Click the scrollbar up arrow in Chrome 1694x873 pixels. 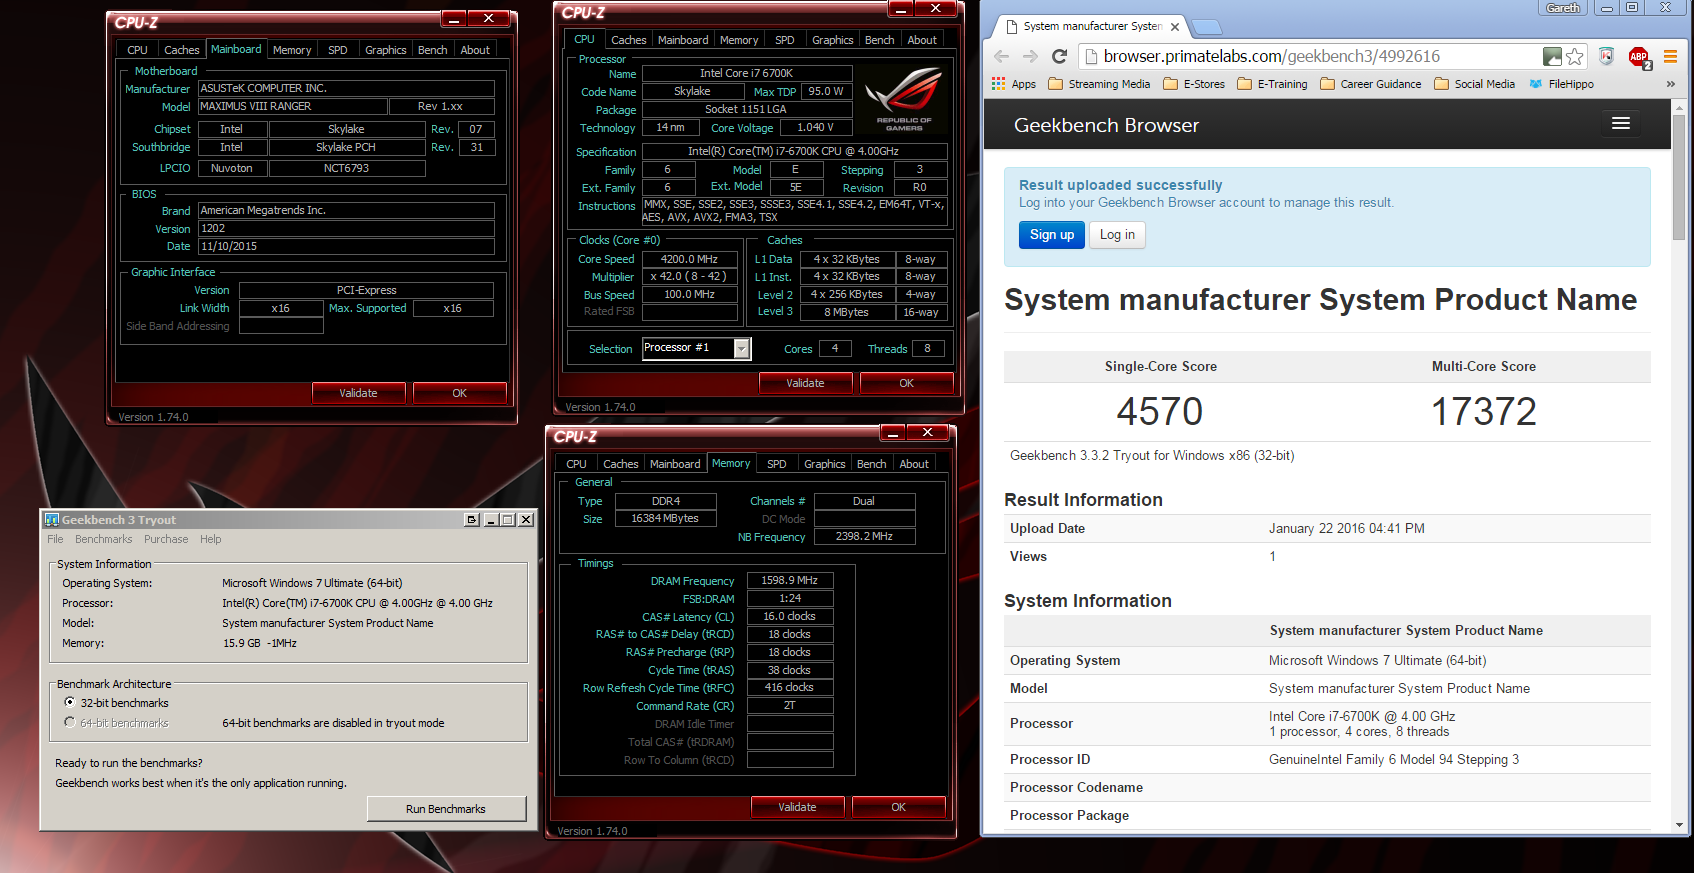click(x=1678, y=106)
